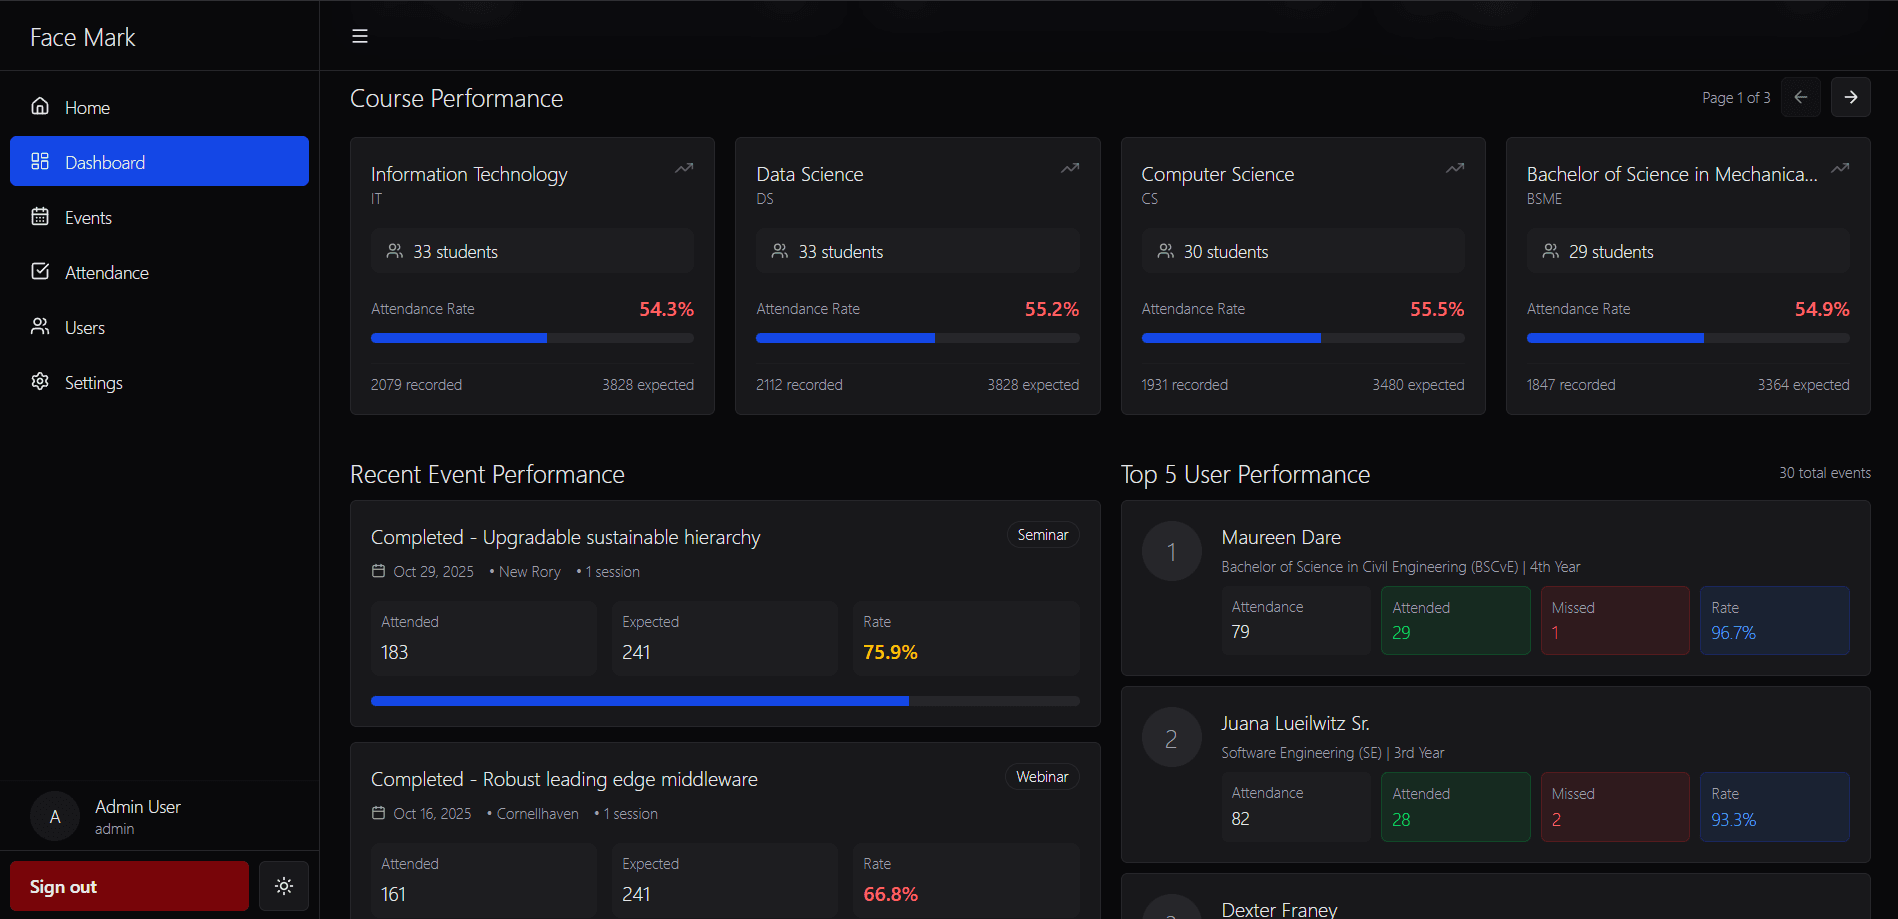The height and width of the screenshot is (919, 1898).
Task: Click the Webinar badge on Robust leading edge middleware
Action: (1042, 776)
